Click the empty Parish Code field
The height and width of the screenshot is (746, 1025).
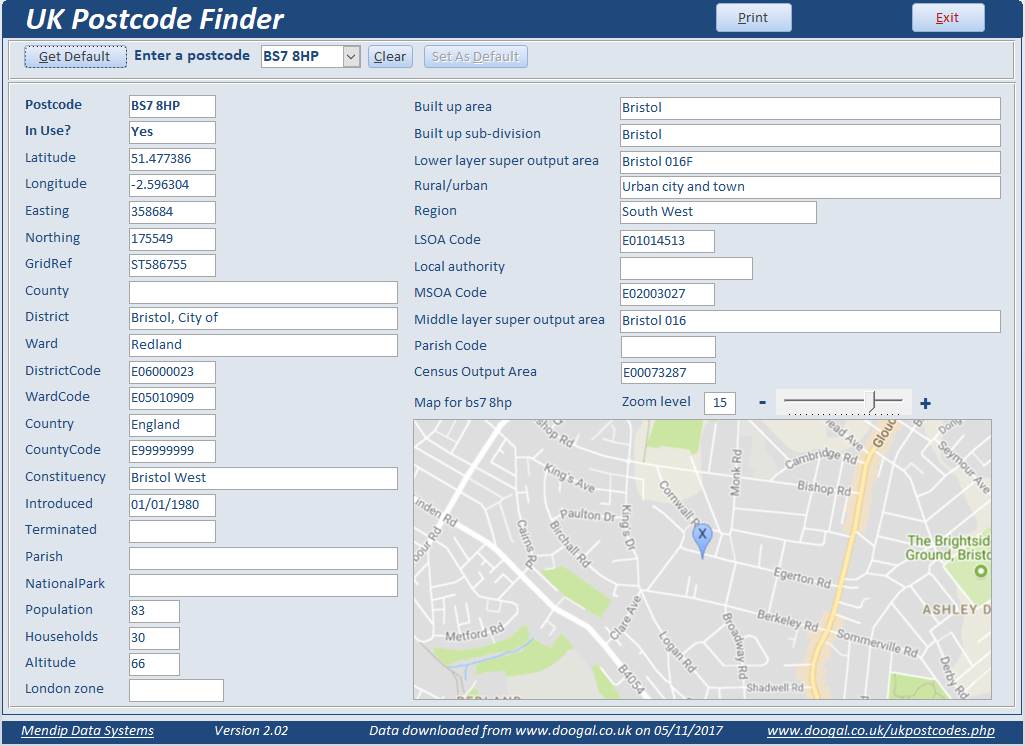[x=667, y=347]
